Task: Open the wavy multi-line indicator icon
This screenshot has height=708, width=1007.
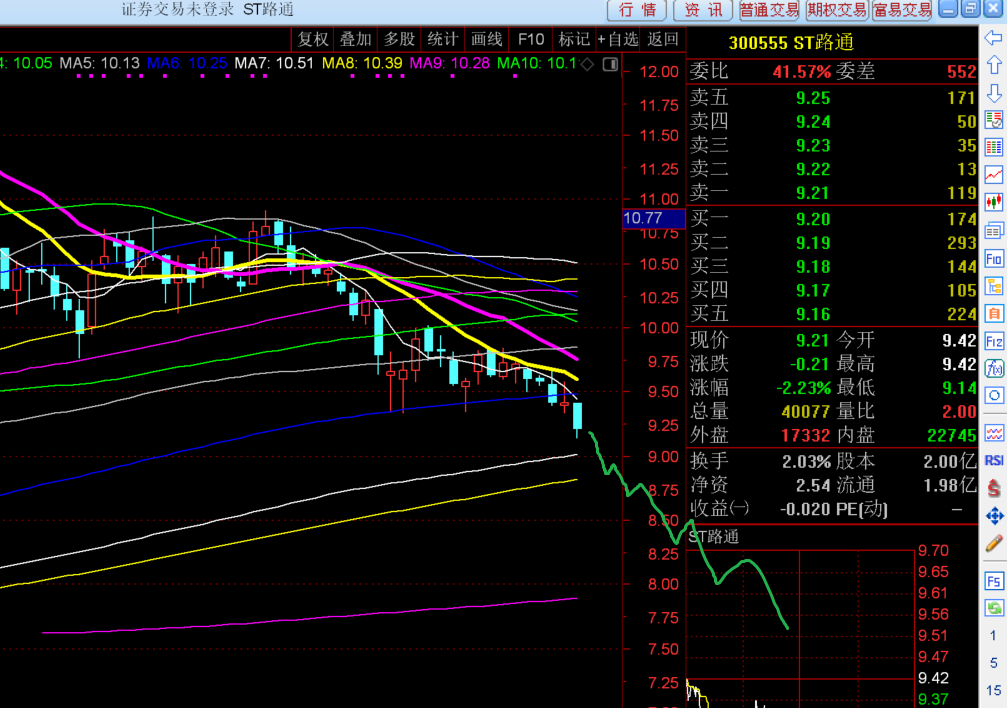Action: [x=994, y=433]
